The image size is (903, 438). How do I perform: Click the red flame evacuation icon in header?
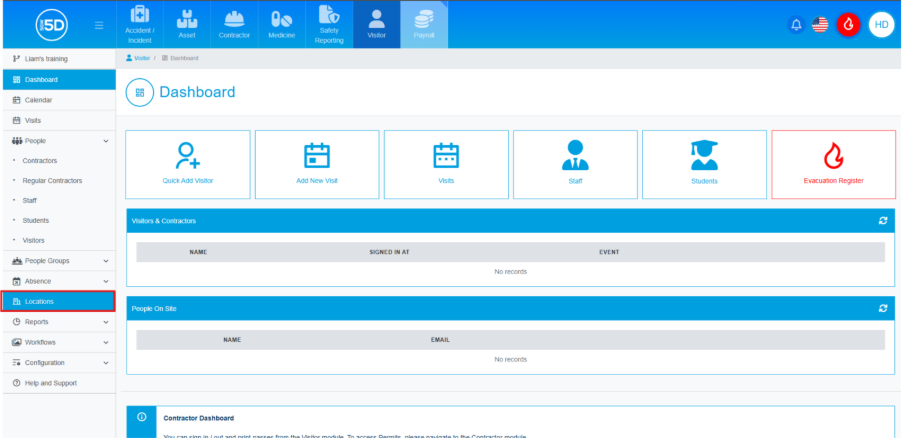pos(848,25)
